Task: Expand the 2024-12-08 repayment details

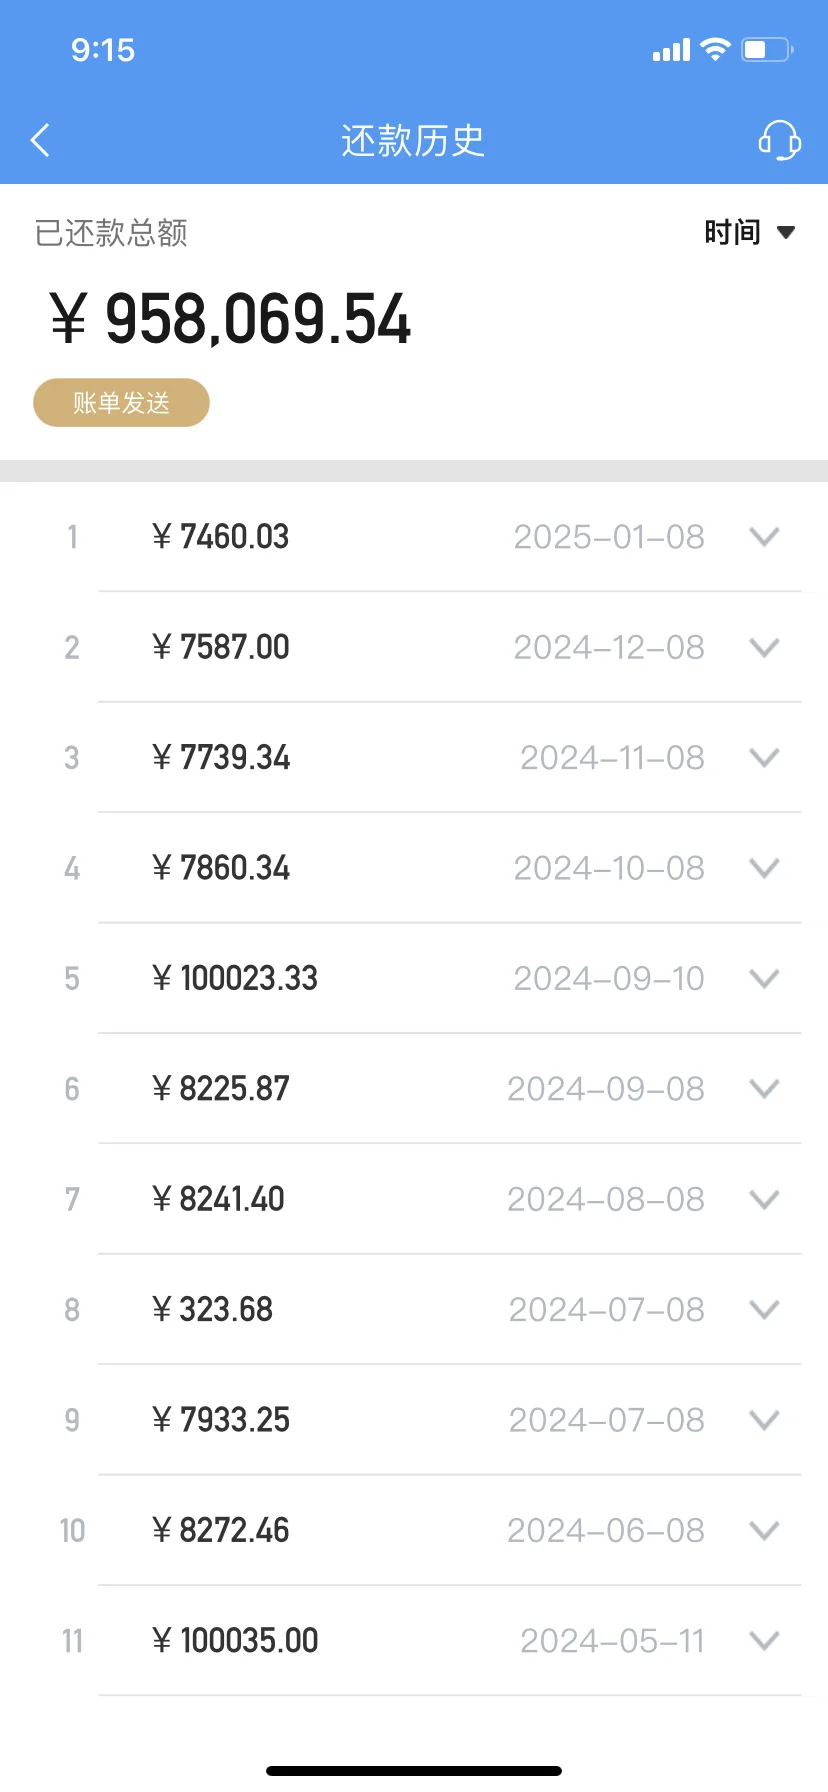Action: [x=764, y=648]
